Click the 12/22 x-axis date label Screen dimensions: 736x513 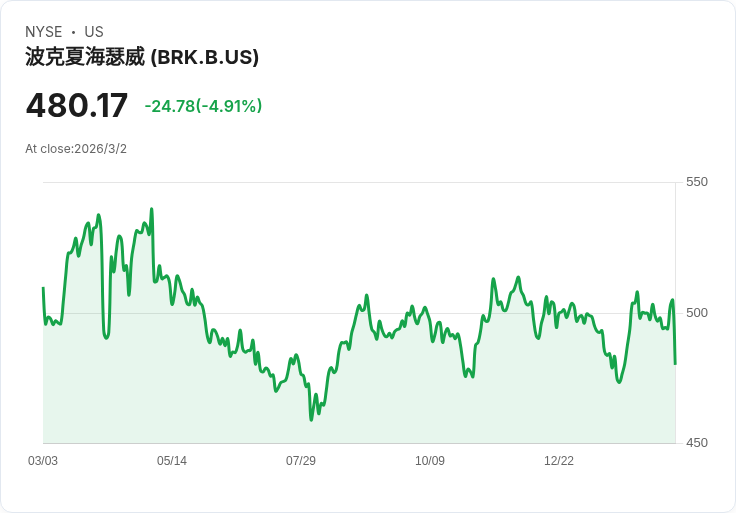559,460
